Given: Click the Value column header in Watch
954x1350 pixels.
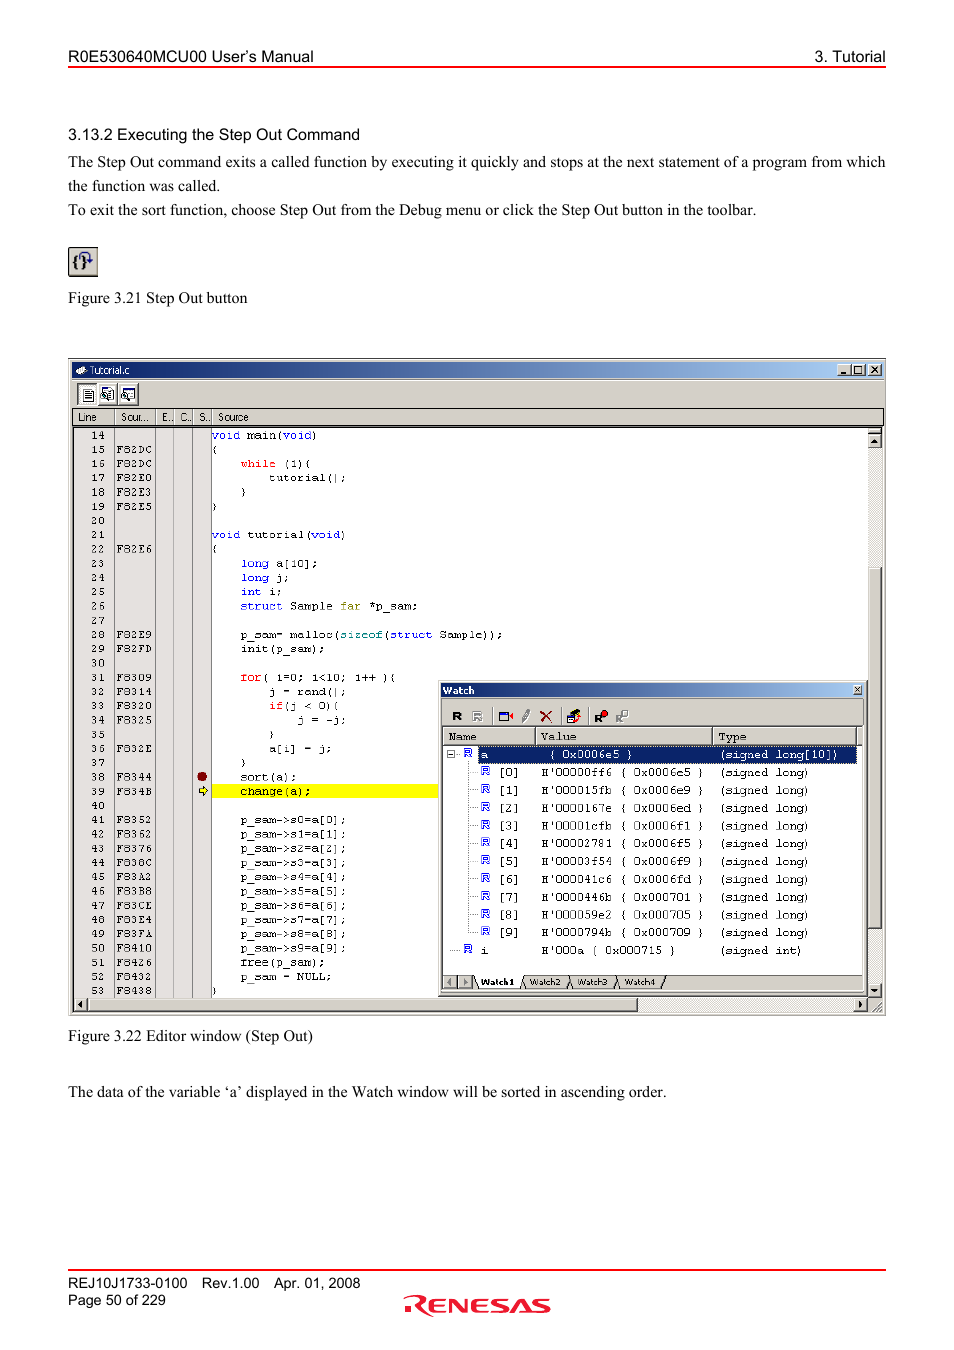Looking at the screenshot, I should [x=624, y=736].
